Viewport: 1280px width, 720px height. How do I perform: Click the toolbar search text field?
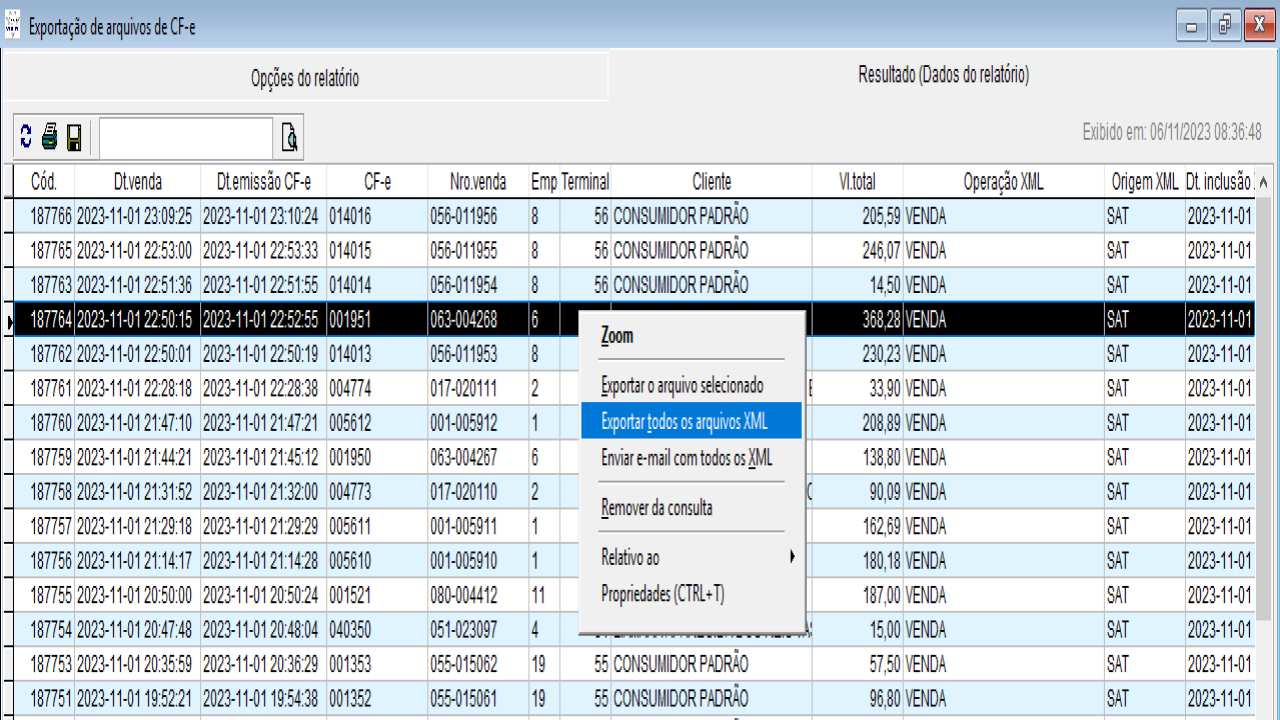tap(185, 138)
